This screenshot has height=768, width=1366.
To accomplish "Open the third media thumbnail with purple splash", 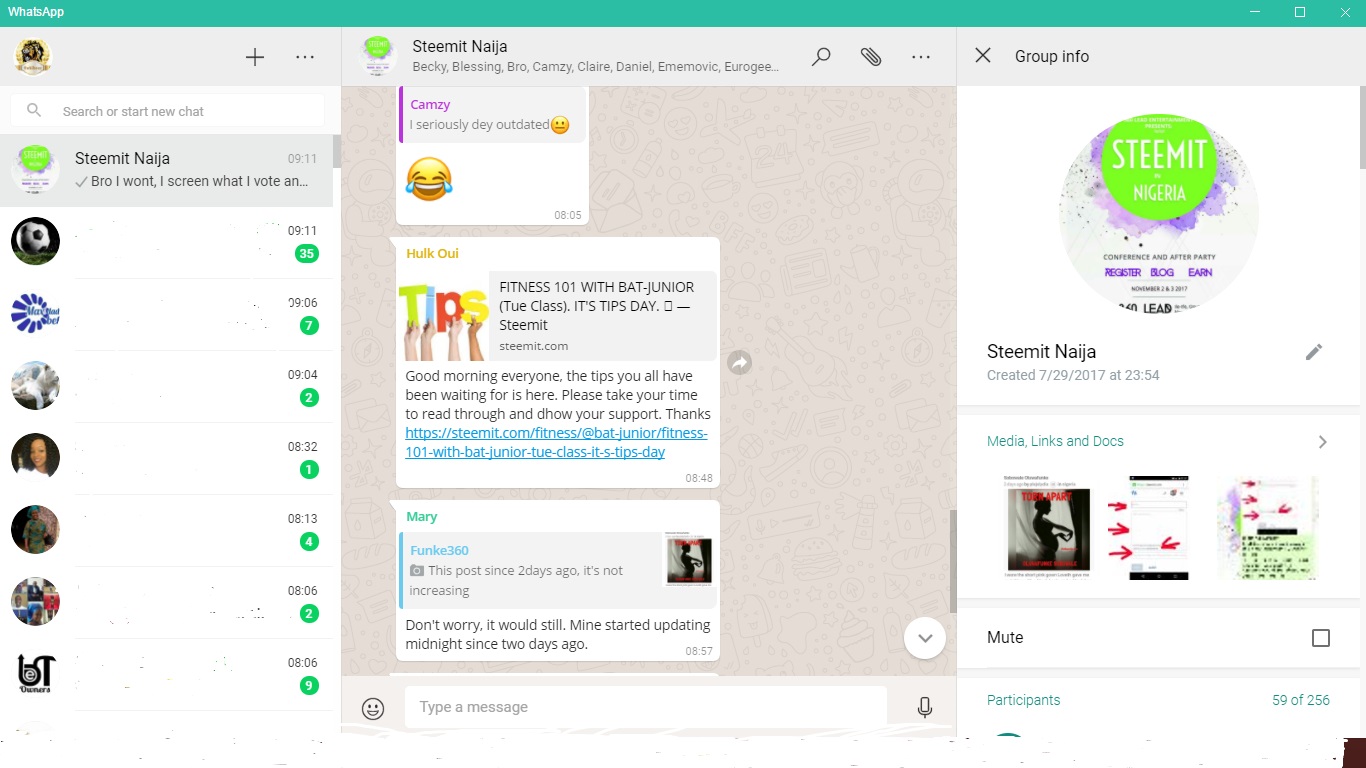I will click(x=1268, y=528).
